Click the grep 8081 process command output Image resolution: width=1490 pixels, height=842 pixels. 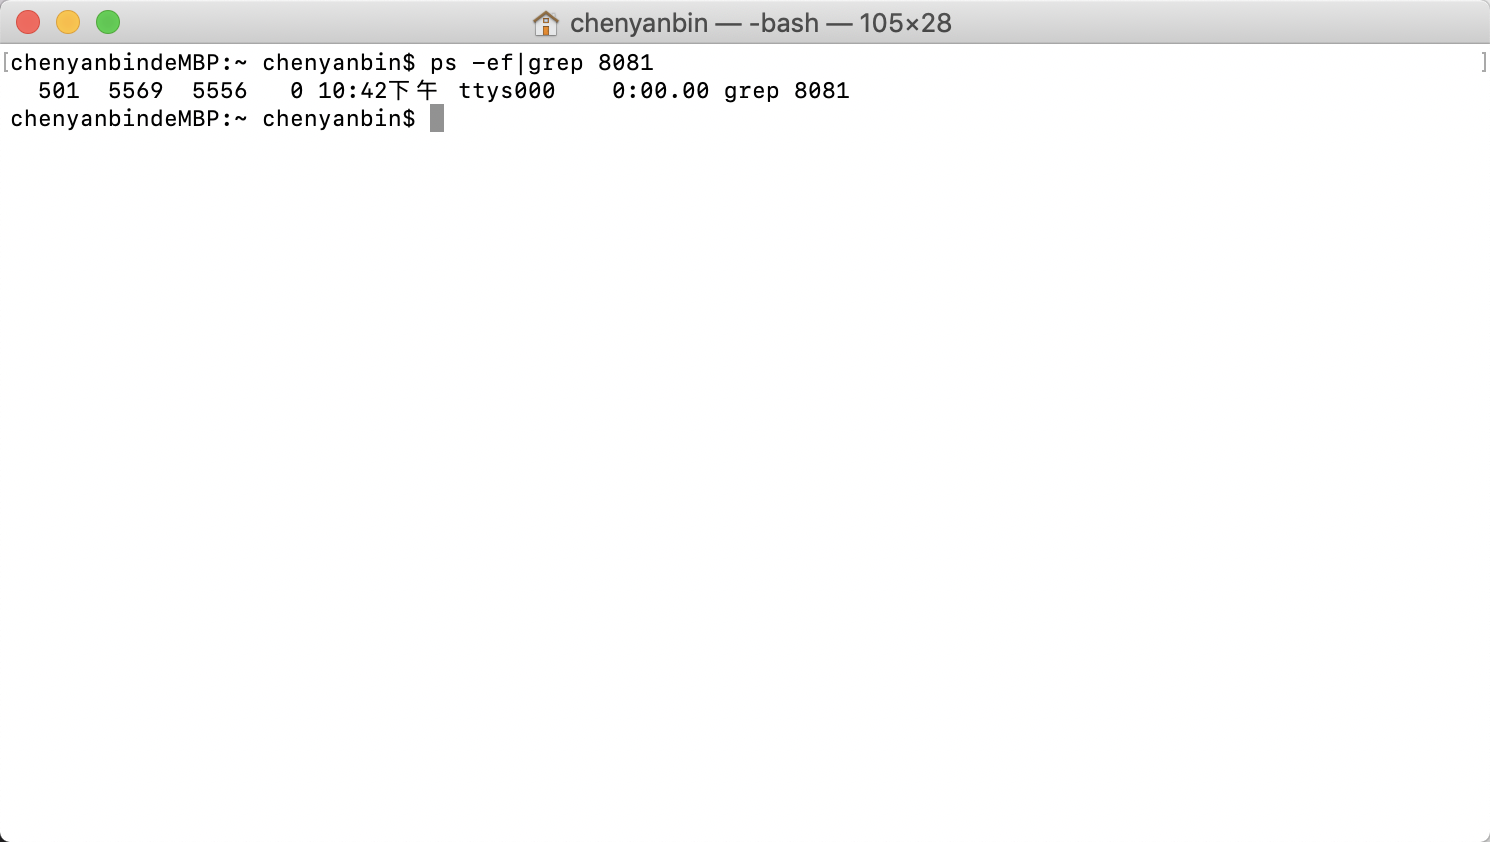[787, 91]
